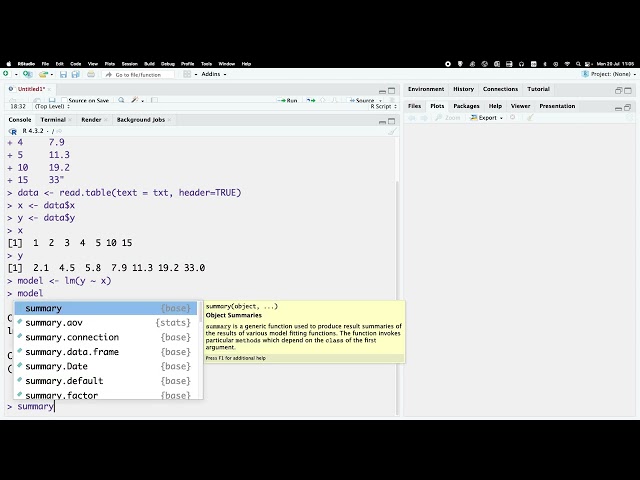This screenshot has width=640, height=480.
Task: Maximize the source editor pane
Action: click(x=391, y=91)
